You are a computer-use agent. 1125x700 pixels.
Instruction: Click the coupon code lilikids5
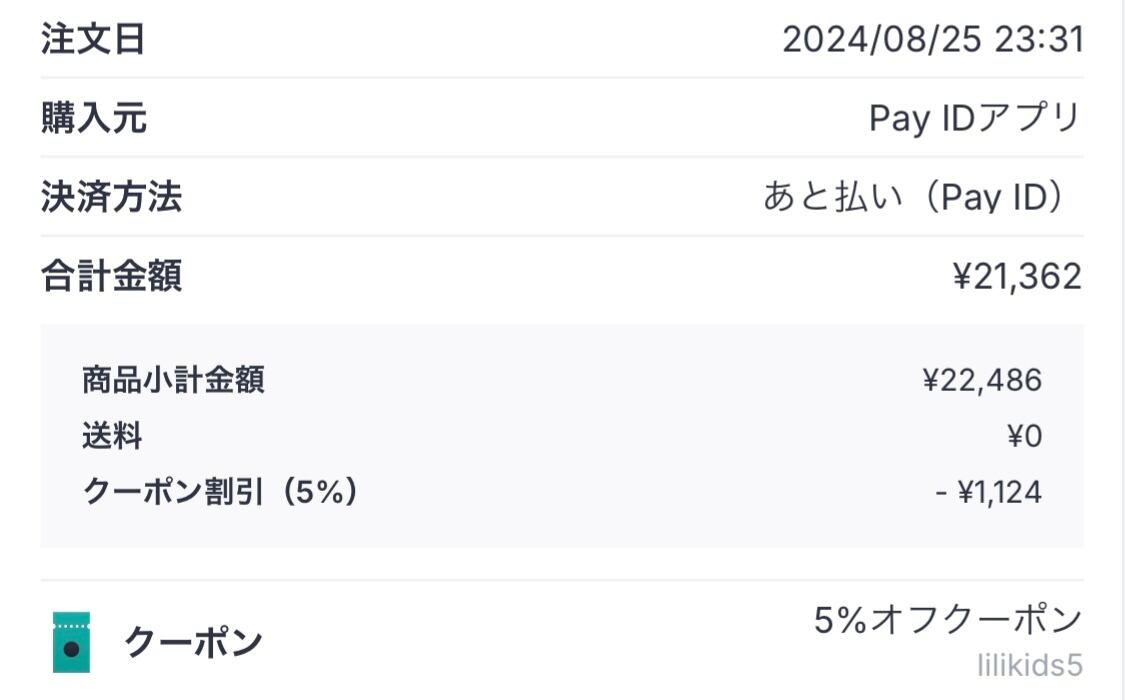pyautogui.click(x=1029, y=666)
